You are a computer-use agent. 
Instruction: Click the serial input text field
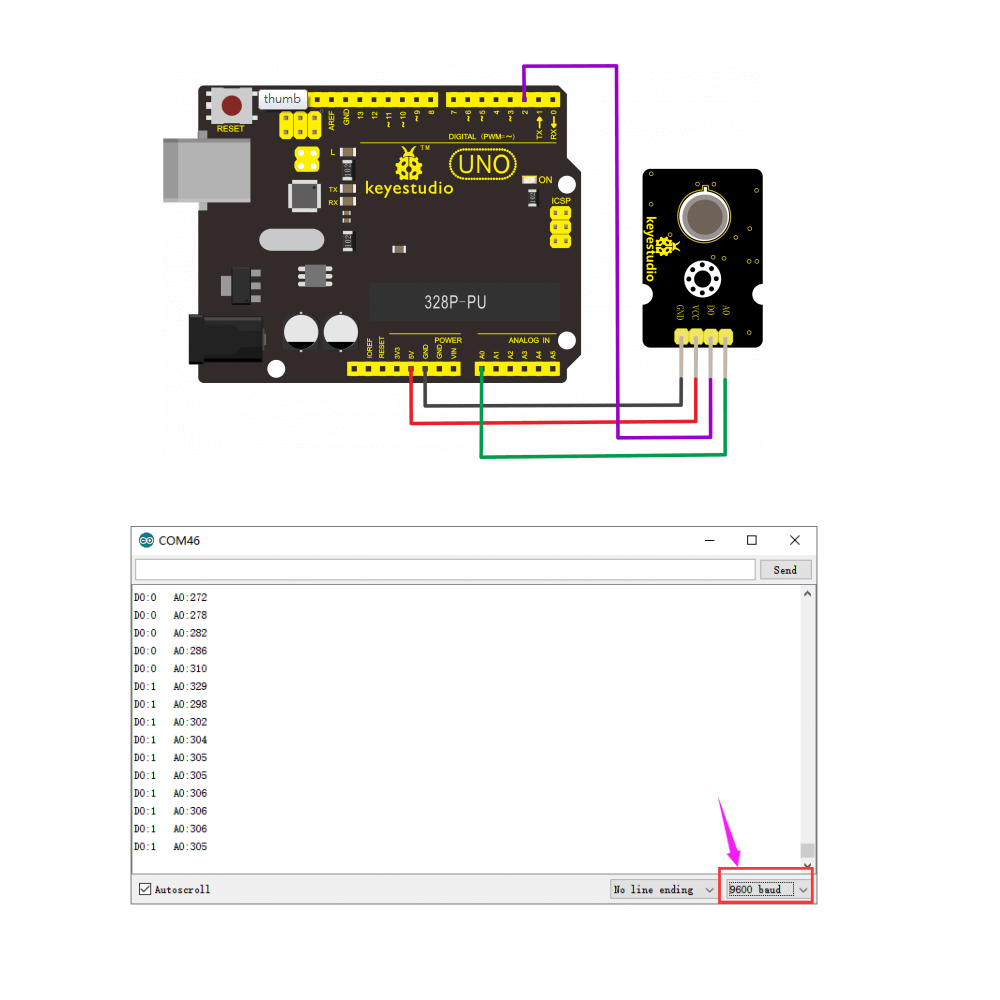(445, 570)
